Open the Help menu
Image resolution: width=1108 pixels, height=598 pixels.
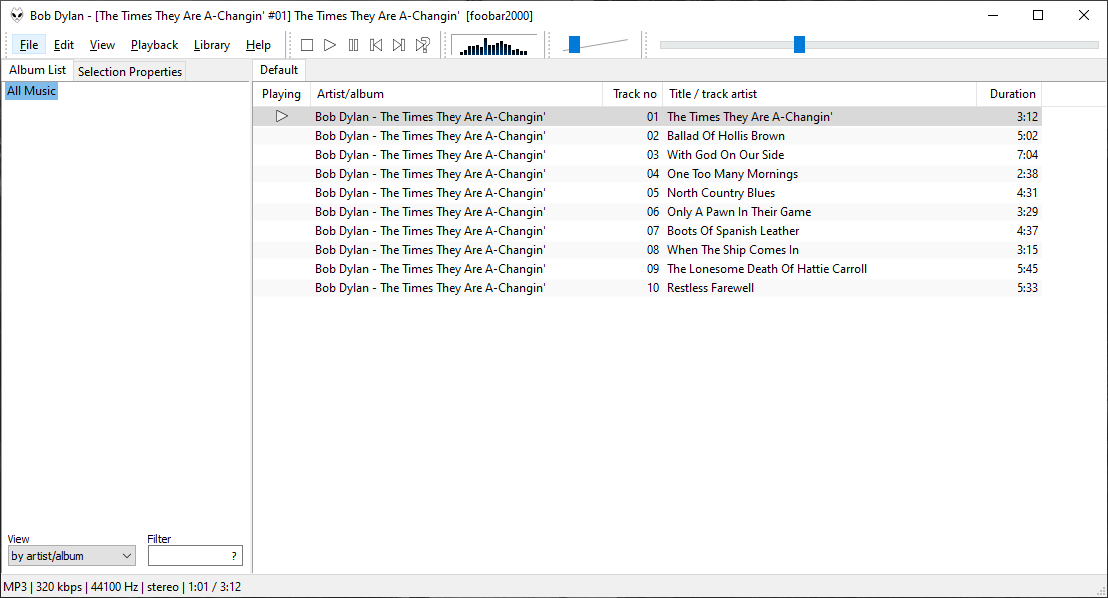click(x=258, y=45)
